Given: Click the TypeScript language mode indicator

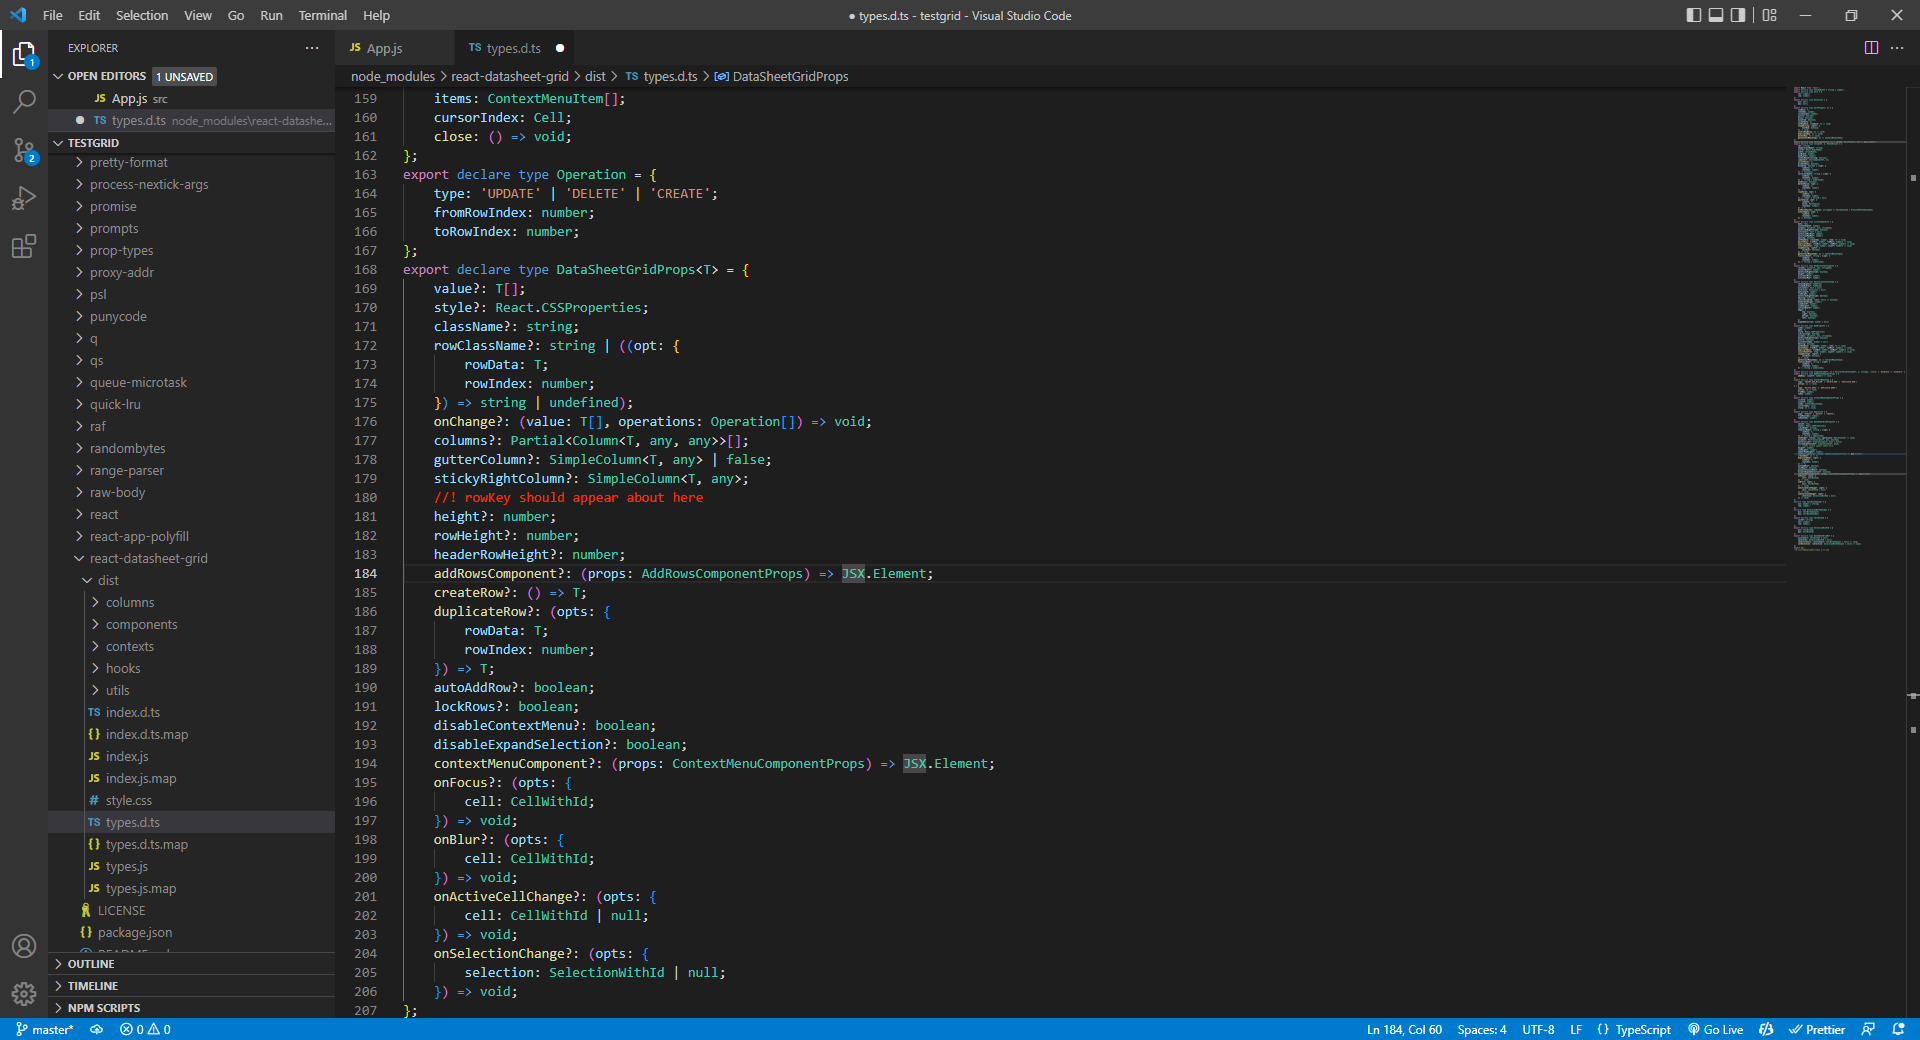Looking at the screenshot, I should [x=1642, y=1029].
